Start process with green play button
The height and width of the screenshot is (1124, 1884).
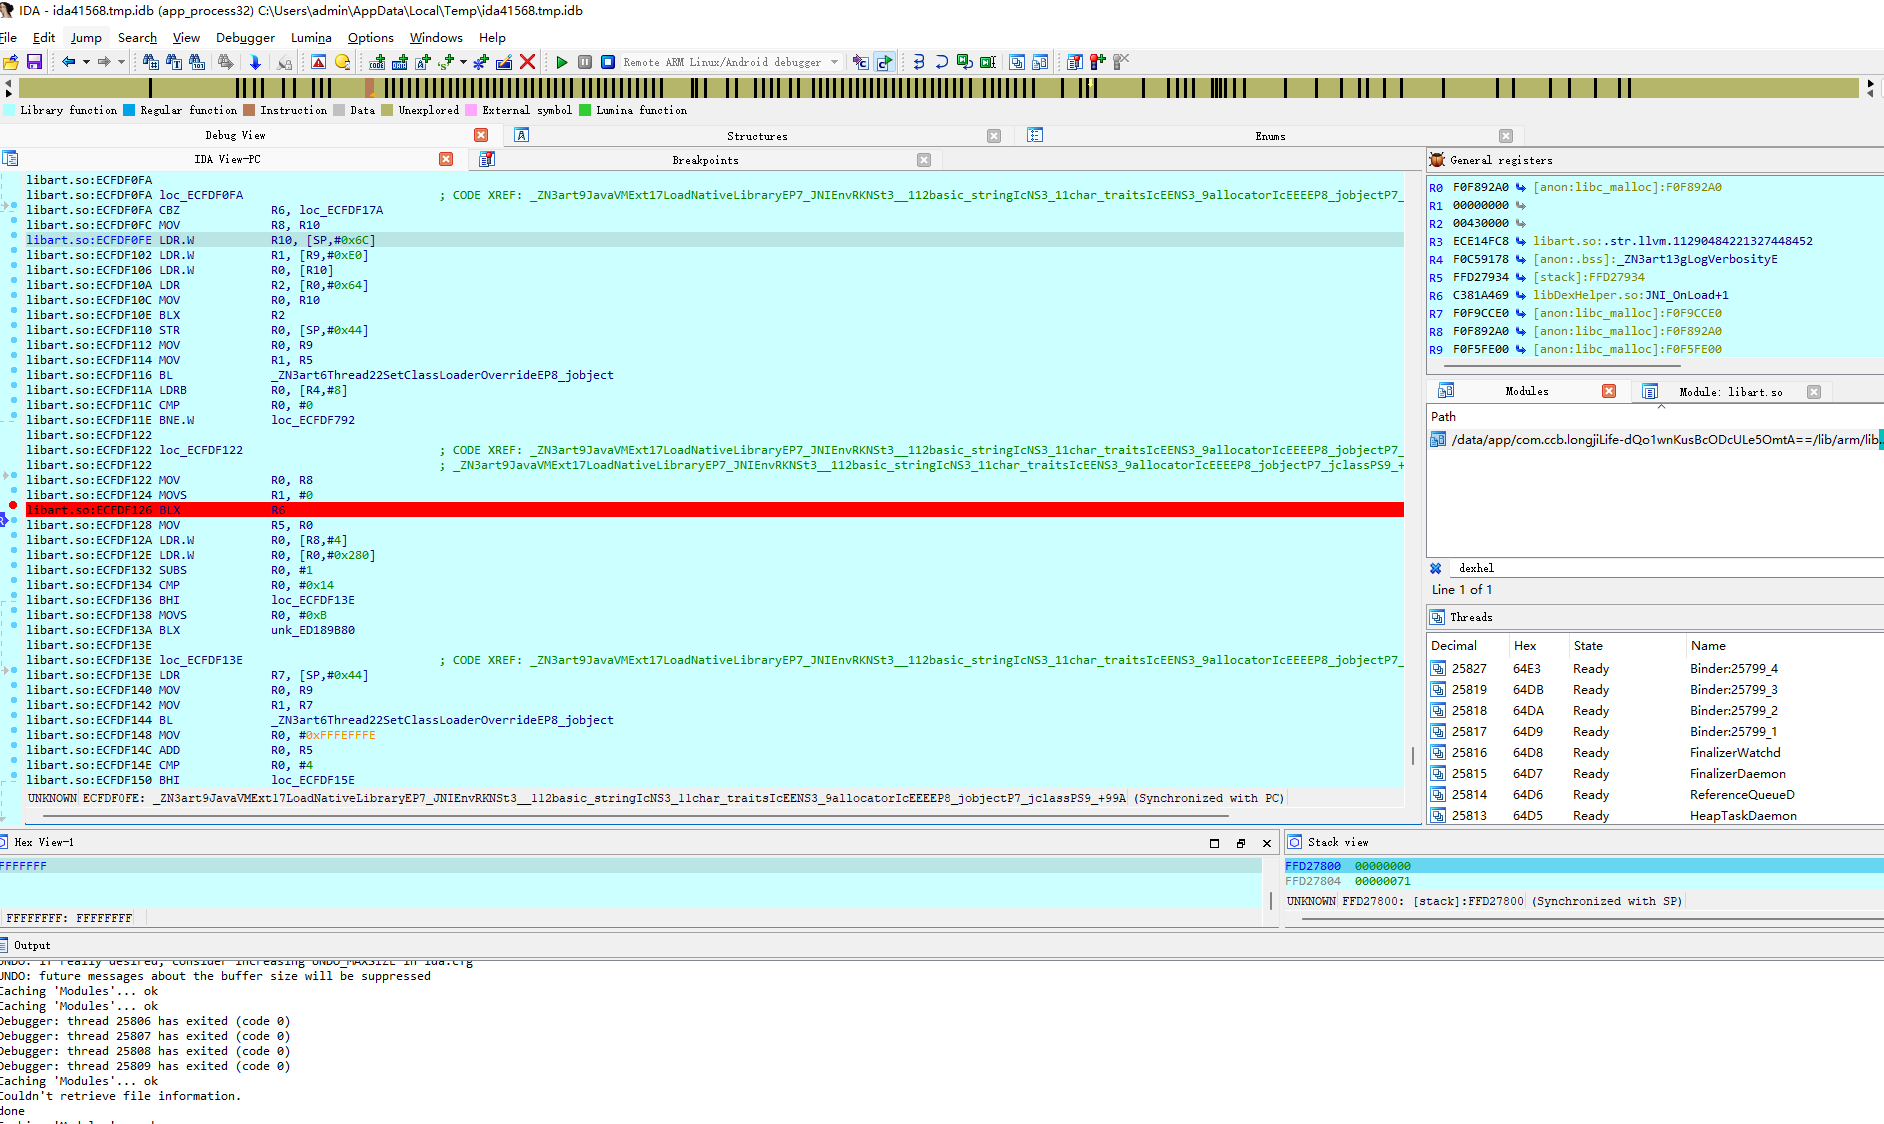[x=562, y=62]
